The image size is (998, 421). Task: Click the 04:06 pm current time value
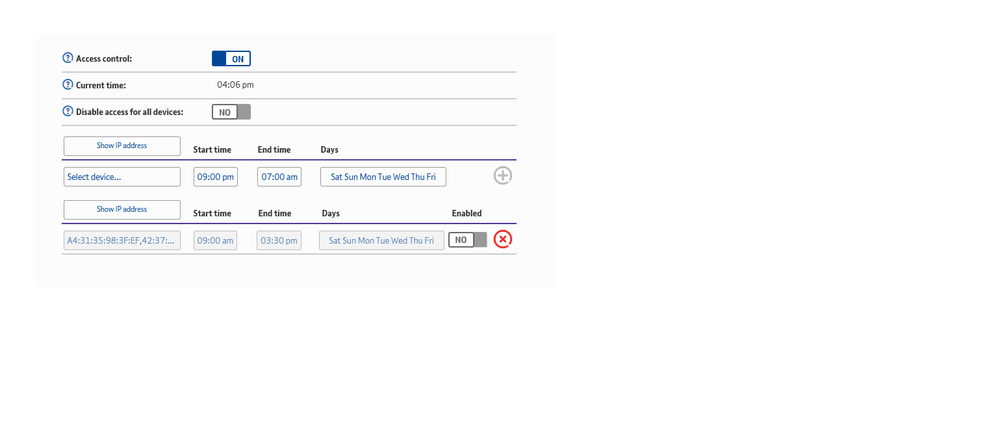[x=235, y=85]
